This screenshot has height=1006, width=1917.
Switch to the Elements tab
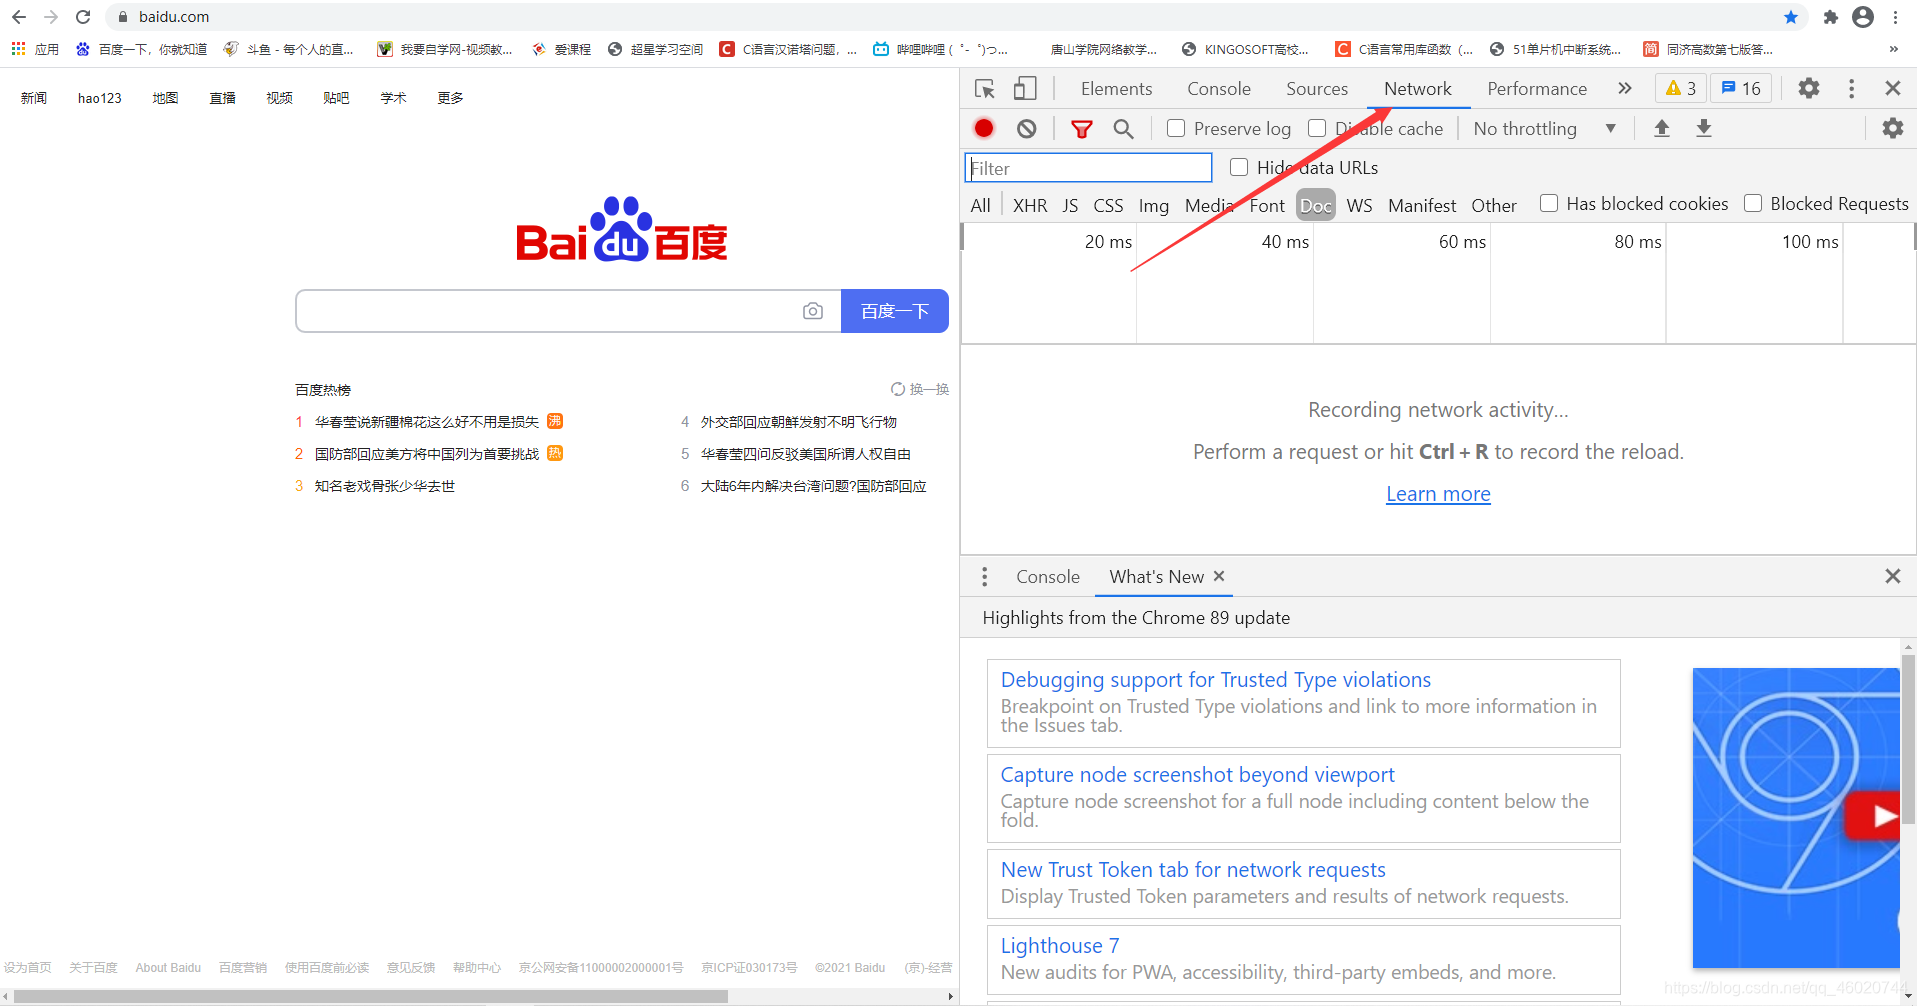pyautogui.click(x=1116, y=88)
